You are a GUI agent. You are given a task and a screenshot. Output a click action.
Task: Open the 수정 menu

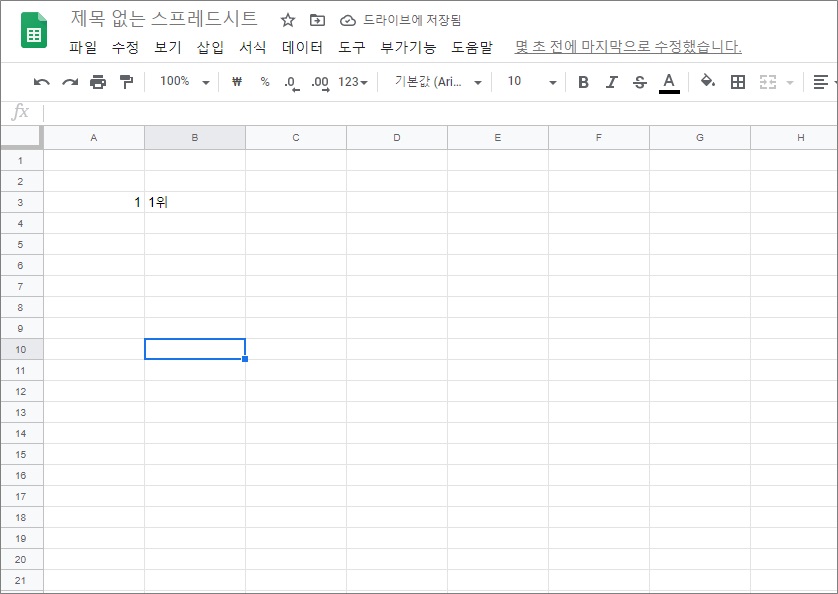pos(125,47)
